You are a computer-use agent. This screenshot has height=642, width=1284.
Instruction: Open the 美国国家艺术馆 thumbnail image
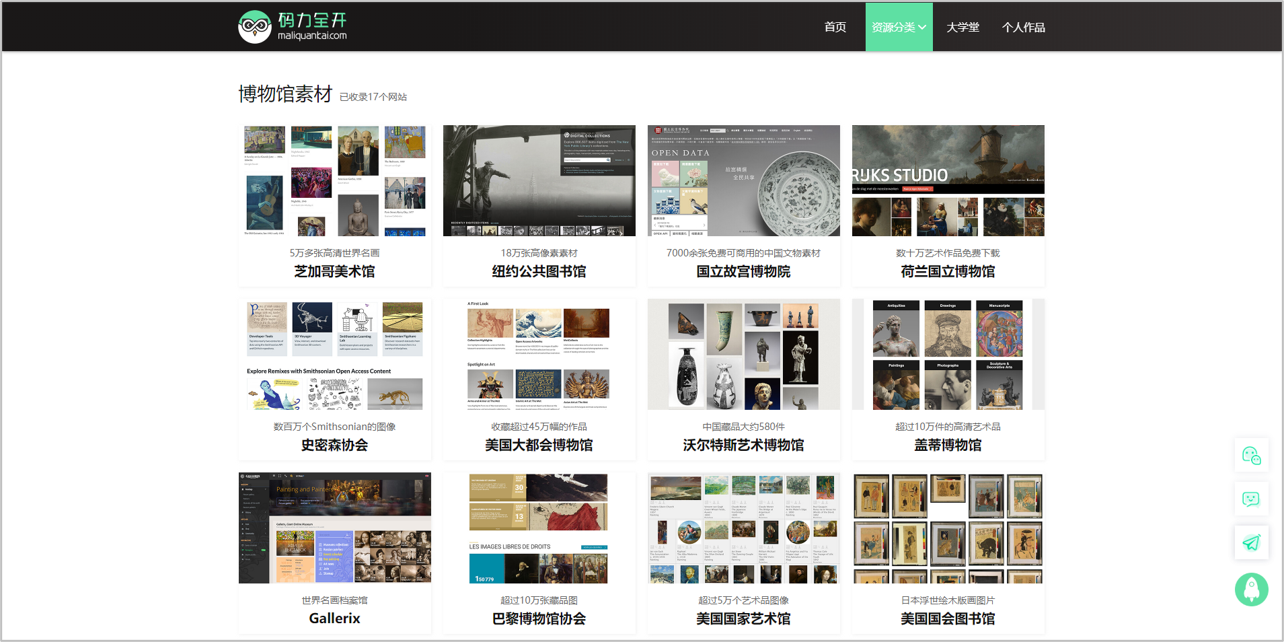tap(744, 528)
